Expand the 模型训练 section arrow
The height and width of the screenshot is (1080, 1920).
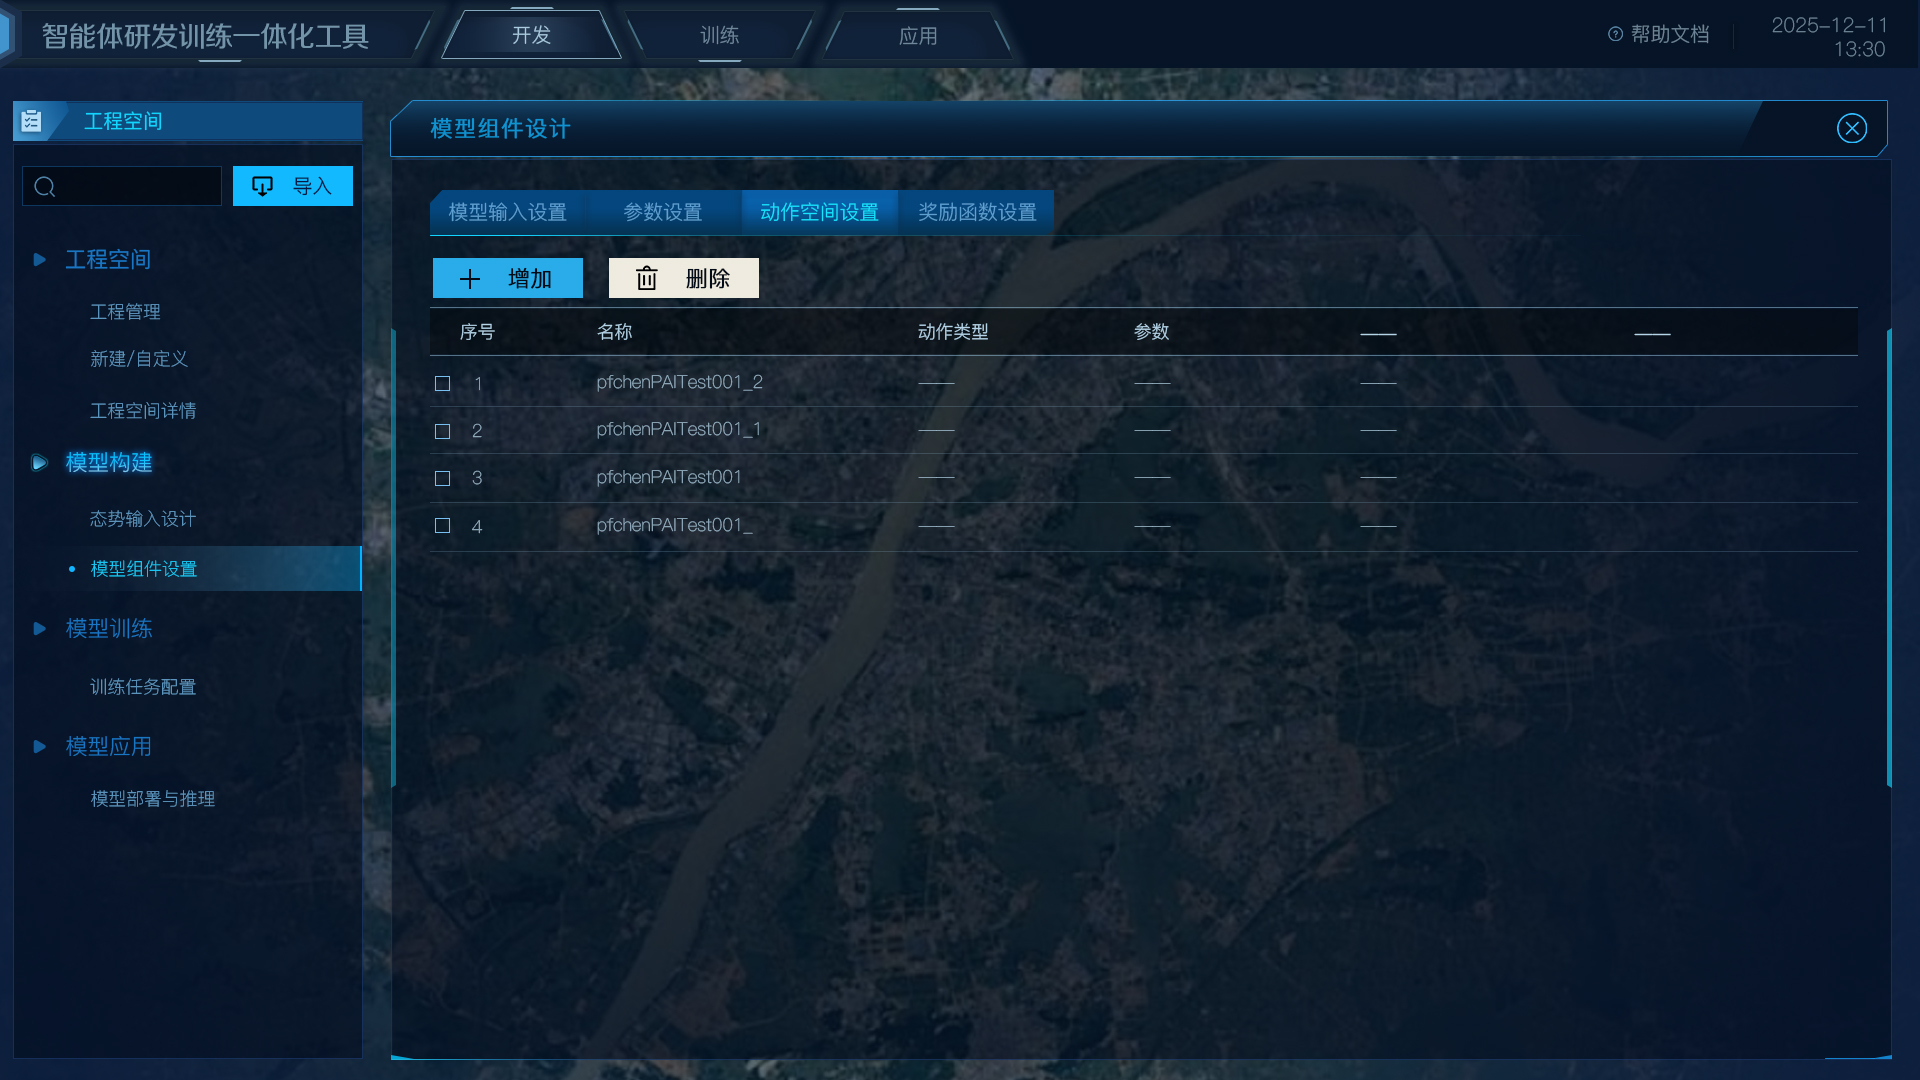click(39, 629)
